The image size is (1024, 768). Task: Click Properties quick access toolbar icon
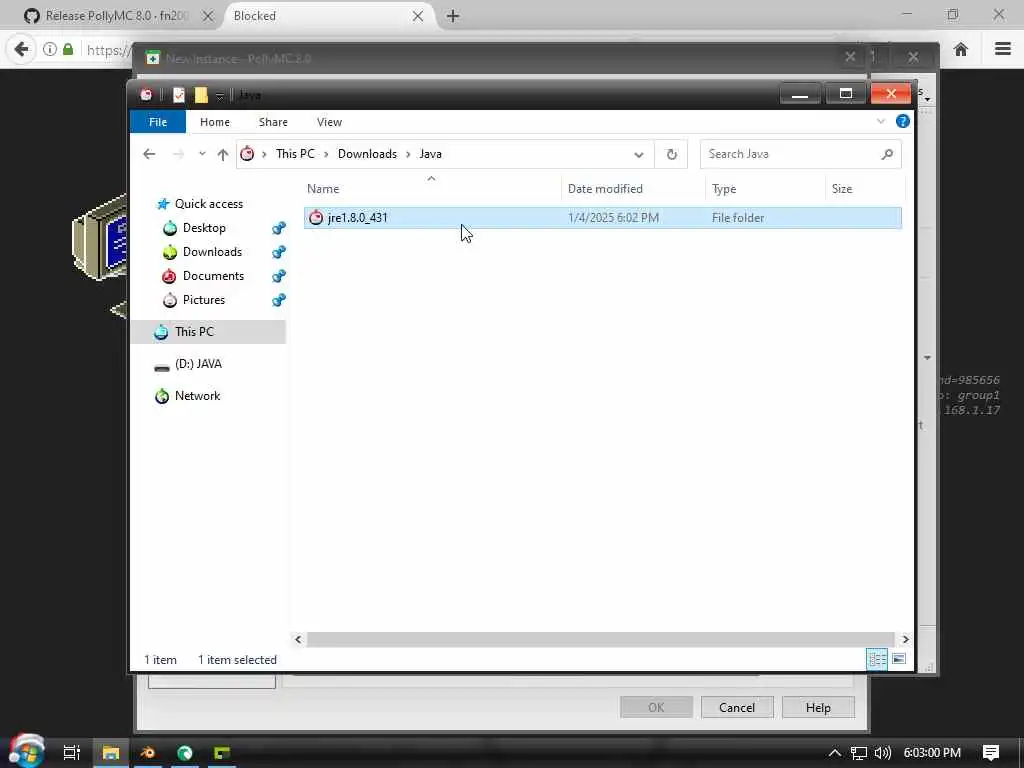pos(179,95)
